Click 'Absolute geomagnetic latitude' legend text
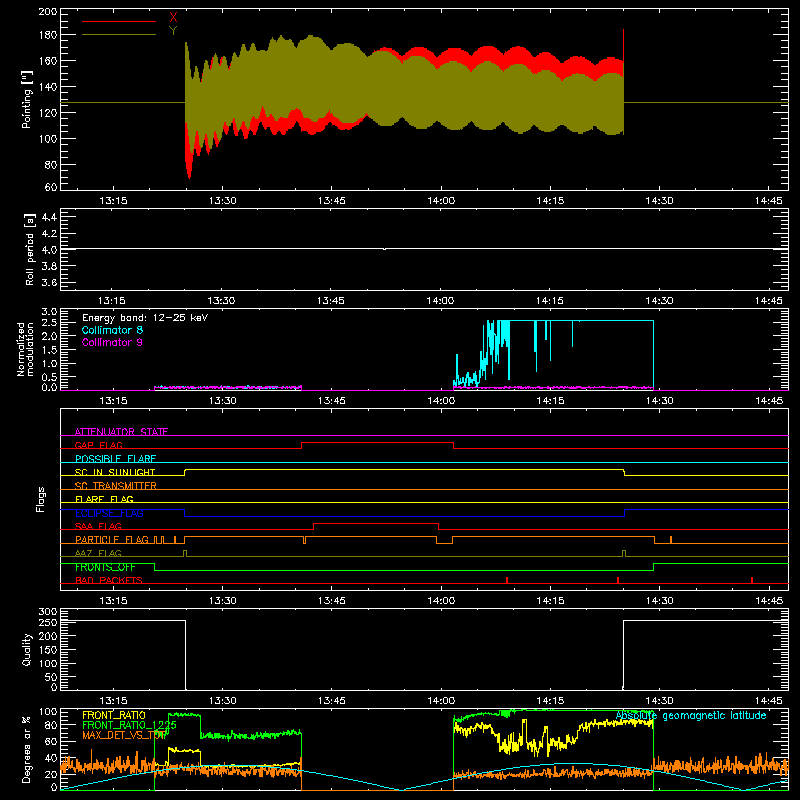The height and width of the screenshot is (800, 800). (691, 715)
